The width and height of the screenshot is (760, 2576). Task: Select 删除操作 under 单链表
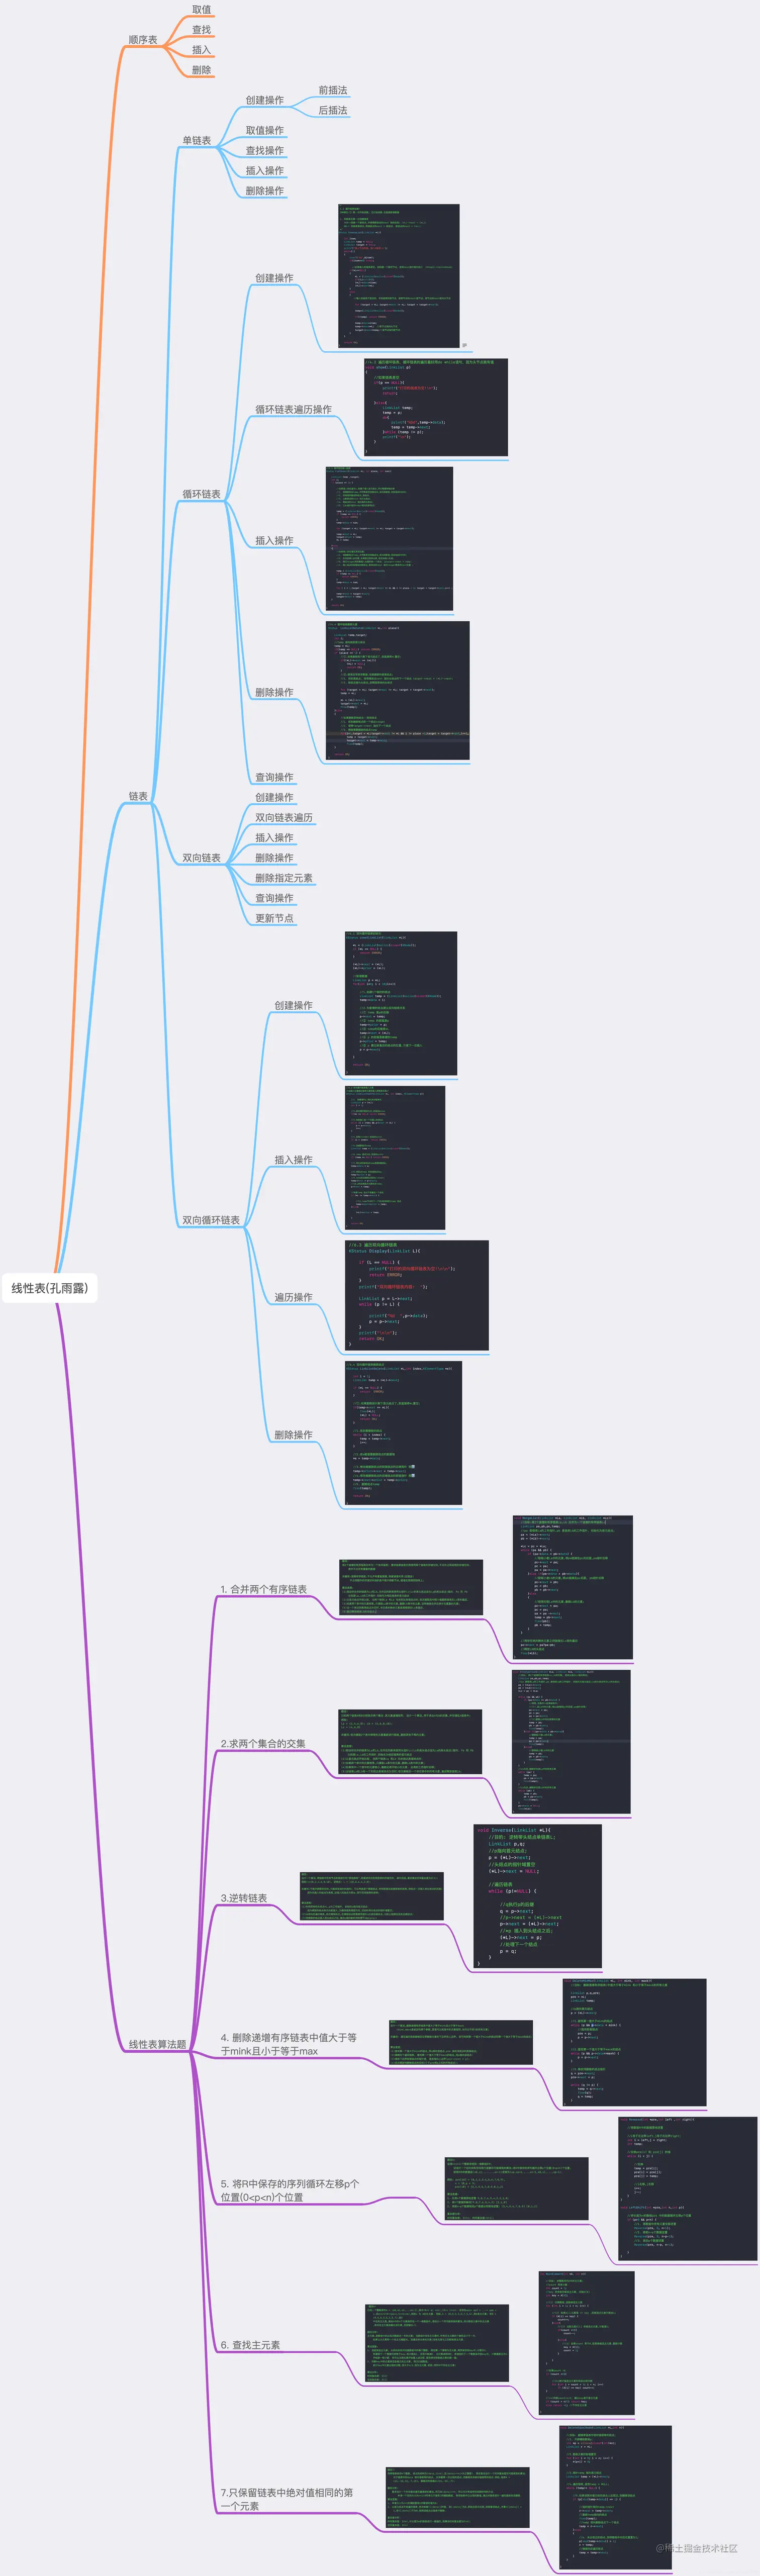coord(265,190)
